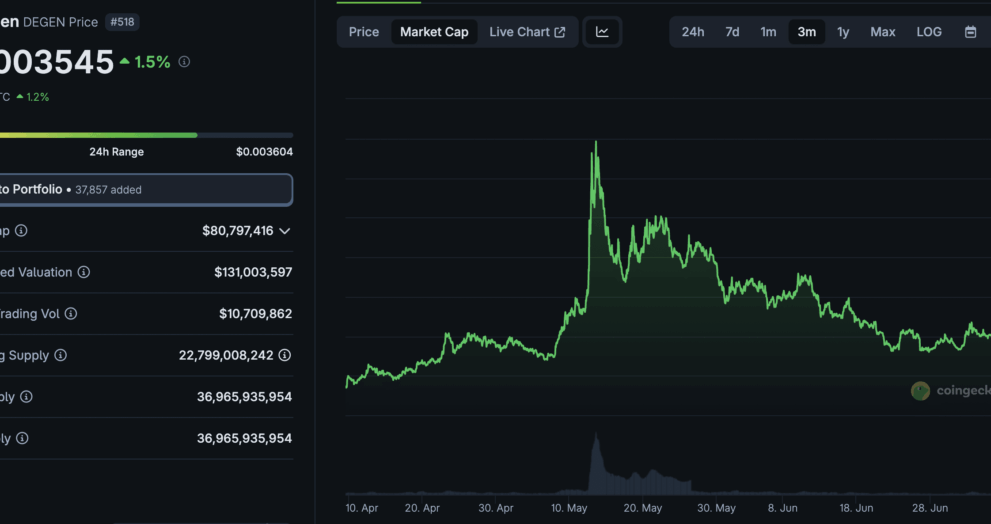Click the 1.2% BTC change indicator

(x=33, y=97)
